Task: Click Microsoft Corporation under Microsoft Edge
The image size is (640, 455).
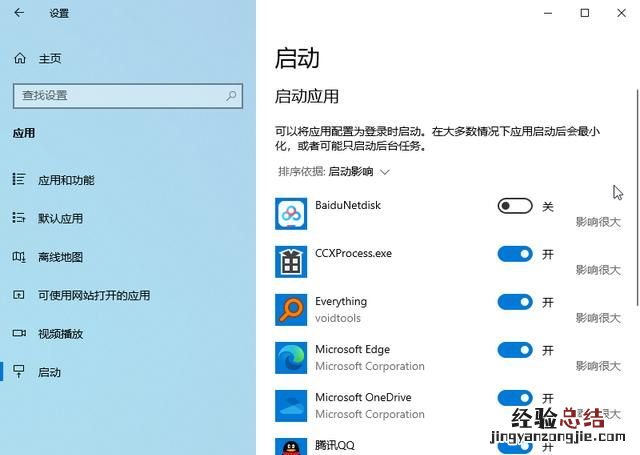Action: pos(370,366)
